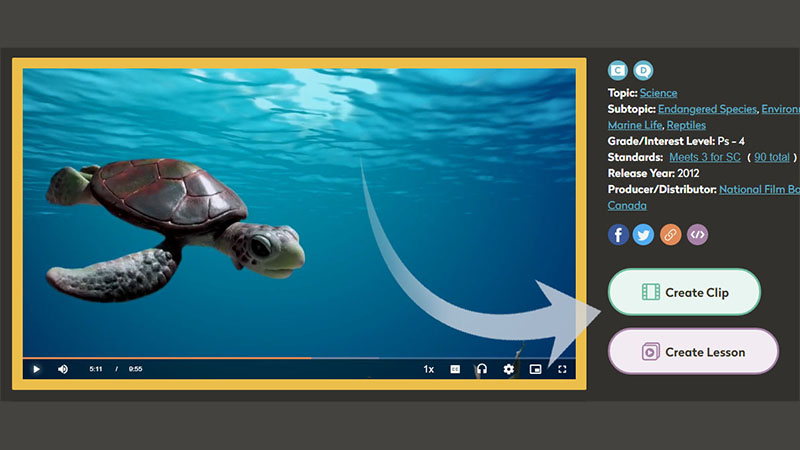Click the headphones audio description icon

[x=481, y=369]
